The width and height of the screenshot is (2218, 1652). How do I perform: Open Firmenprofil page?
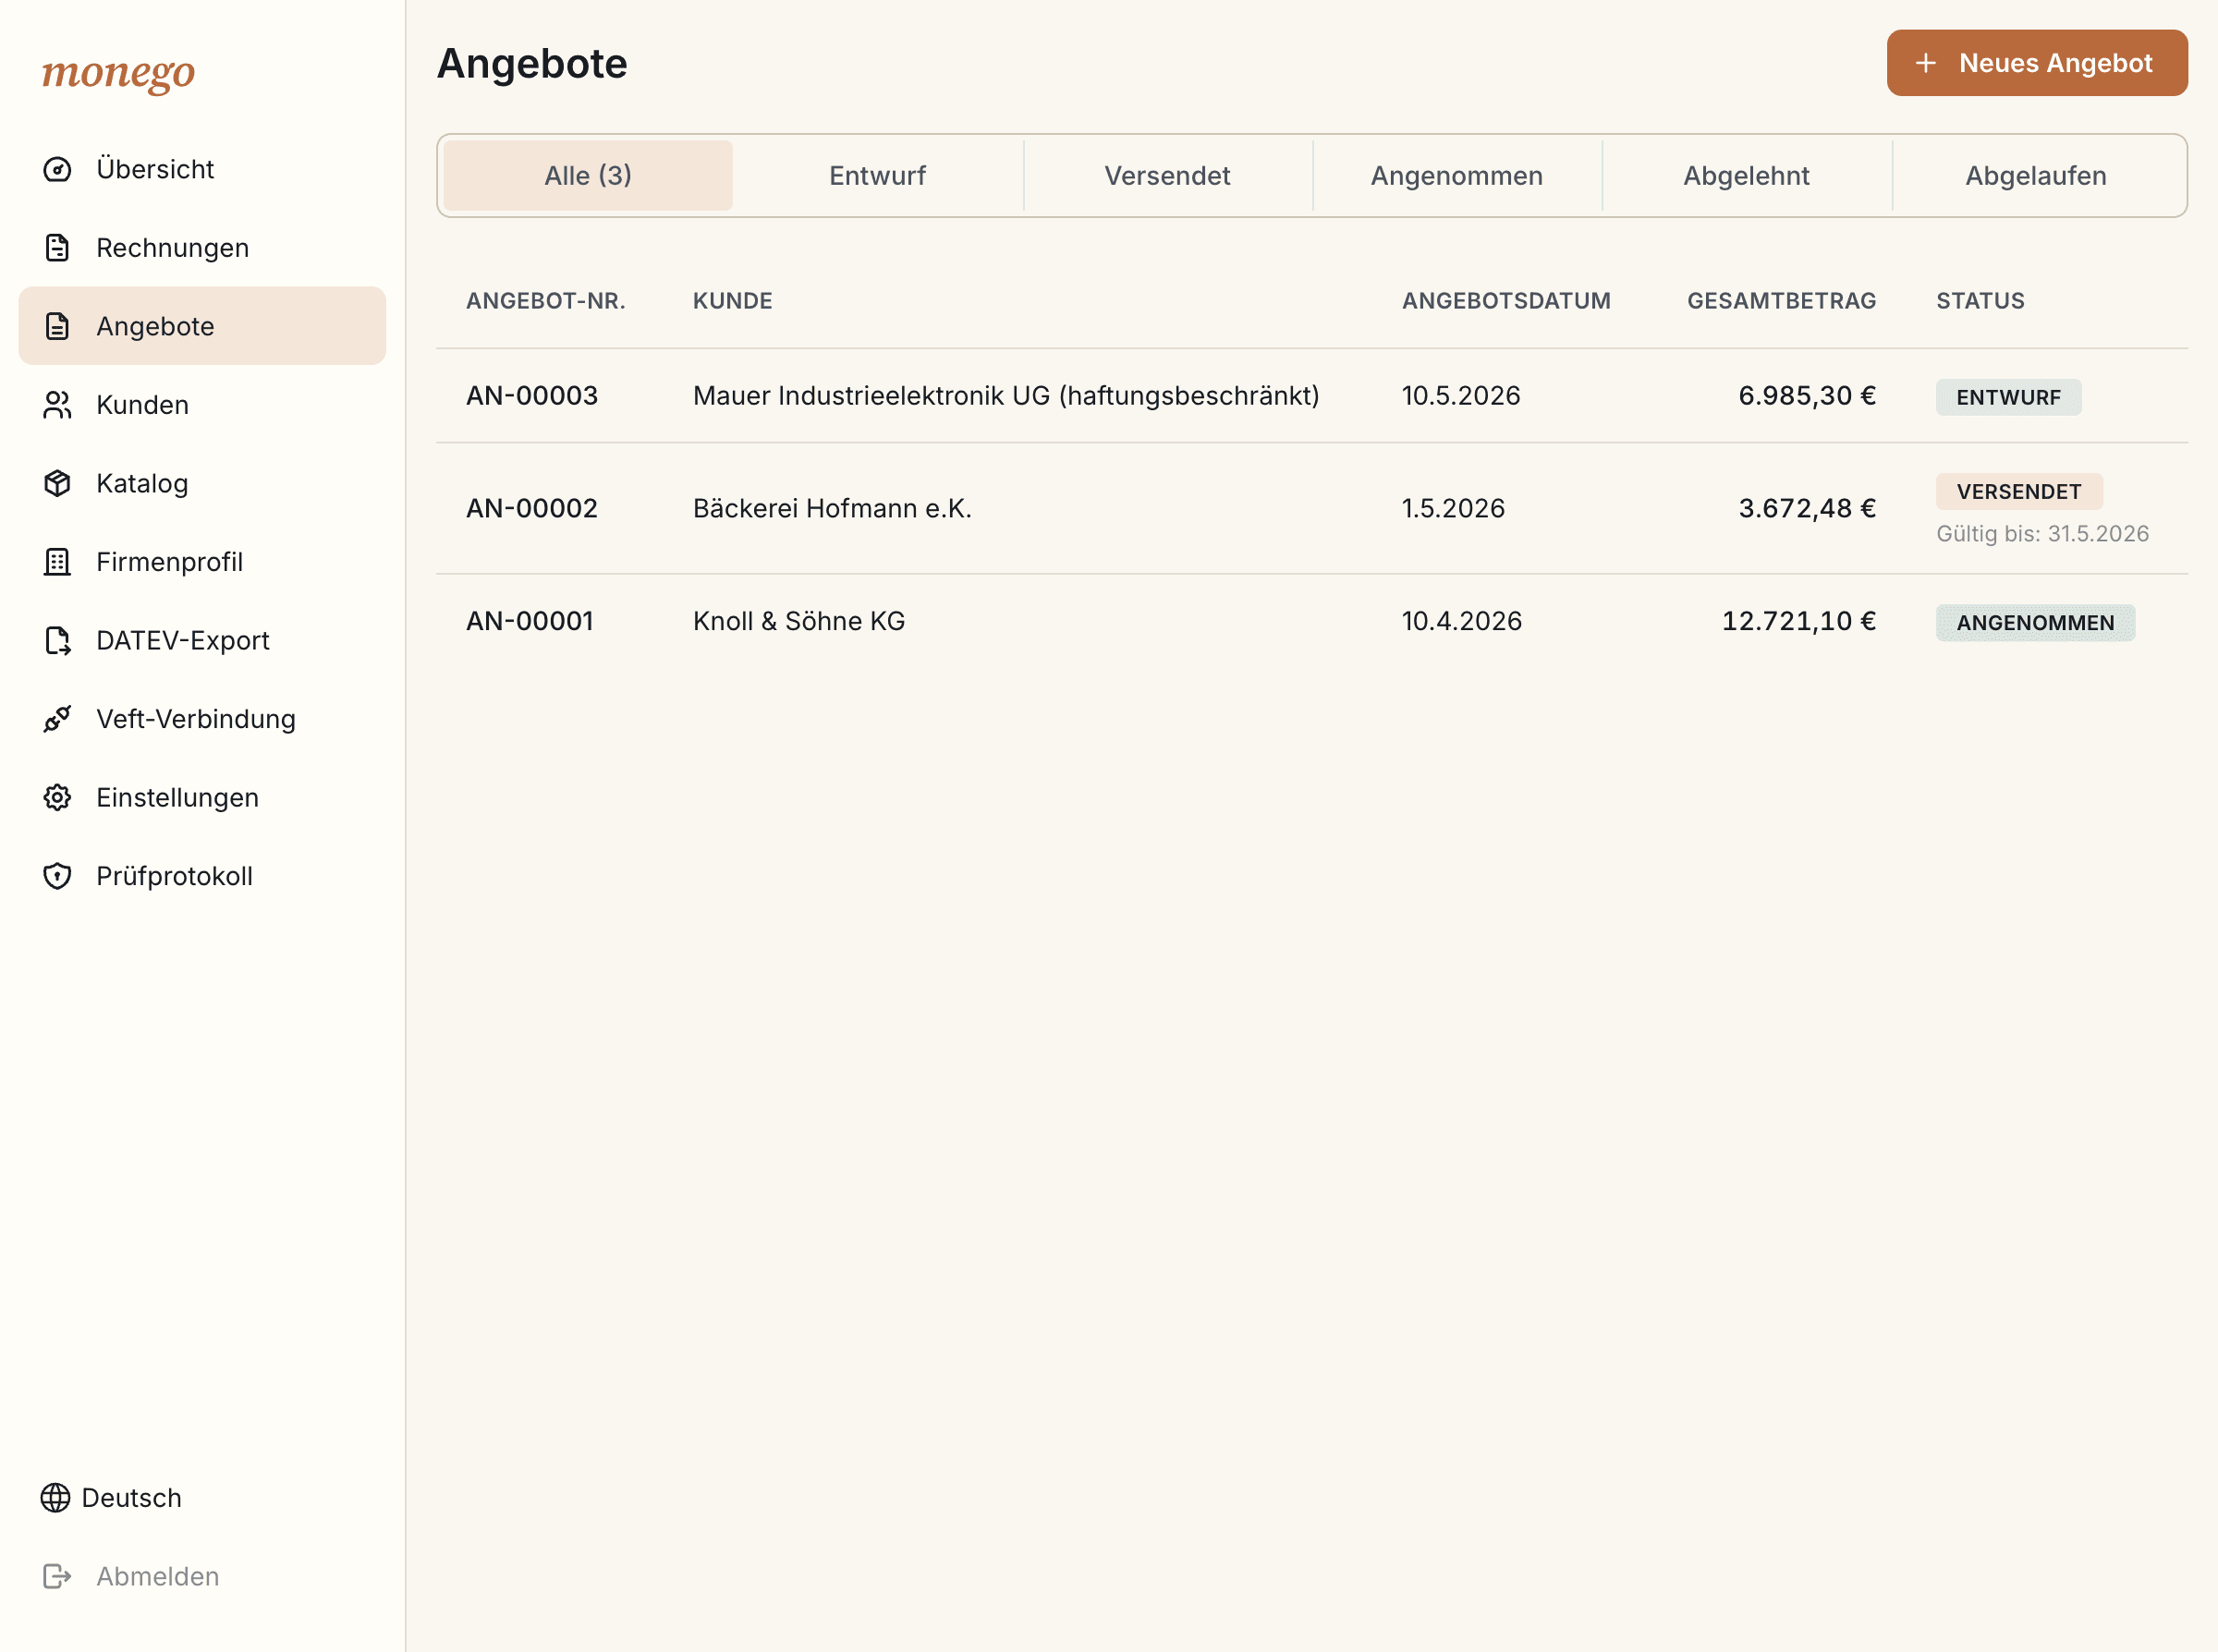pos(202,562)
